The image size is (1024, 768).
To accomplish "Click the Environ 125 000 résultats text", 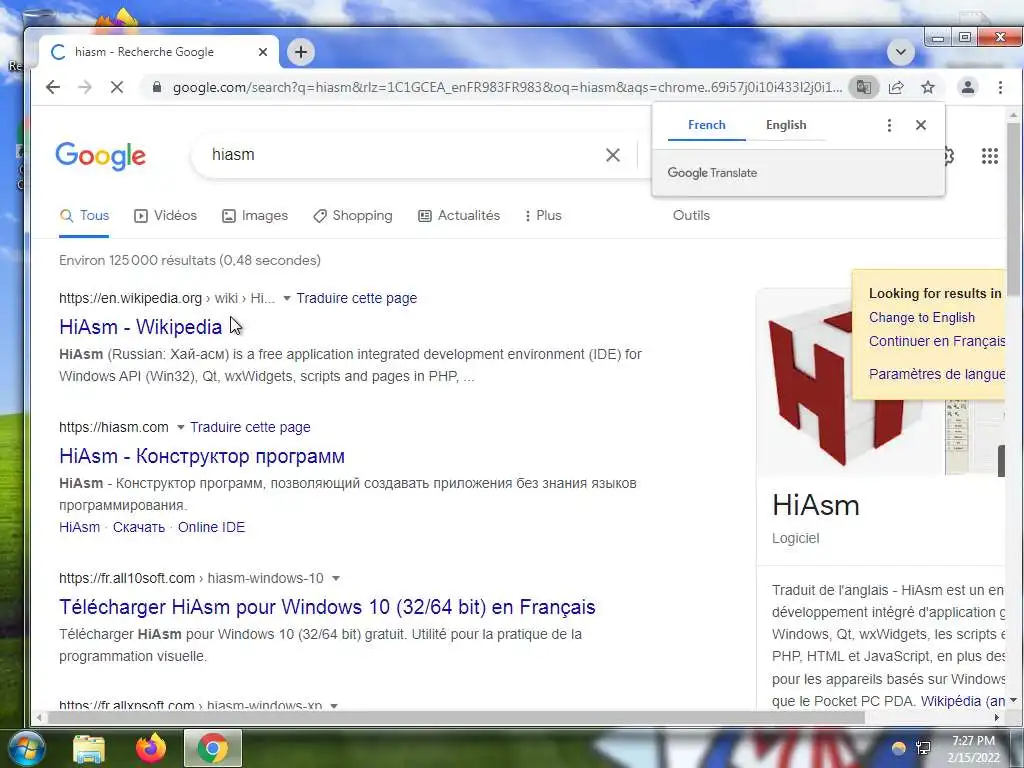I will tap(189, 260).
